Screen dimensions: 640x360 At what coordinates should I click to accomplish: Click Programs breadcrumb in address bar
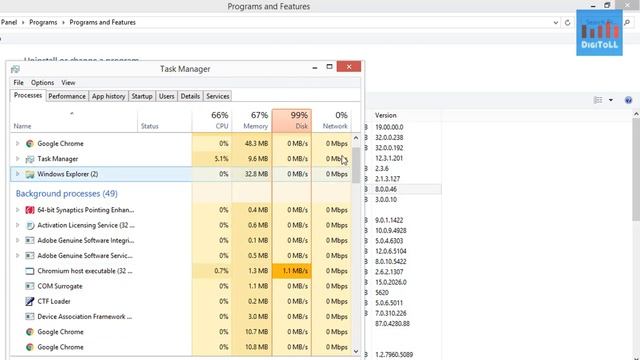point(43,22)
